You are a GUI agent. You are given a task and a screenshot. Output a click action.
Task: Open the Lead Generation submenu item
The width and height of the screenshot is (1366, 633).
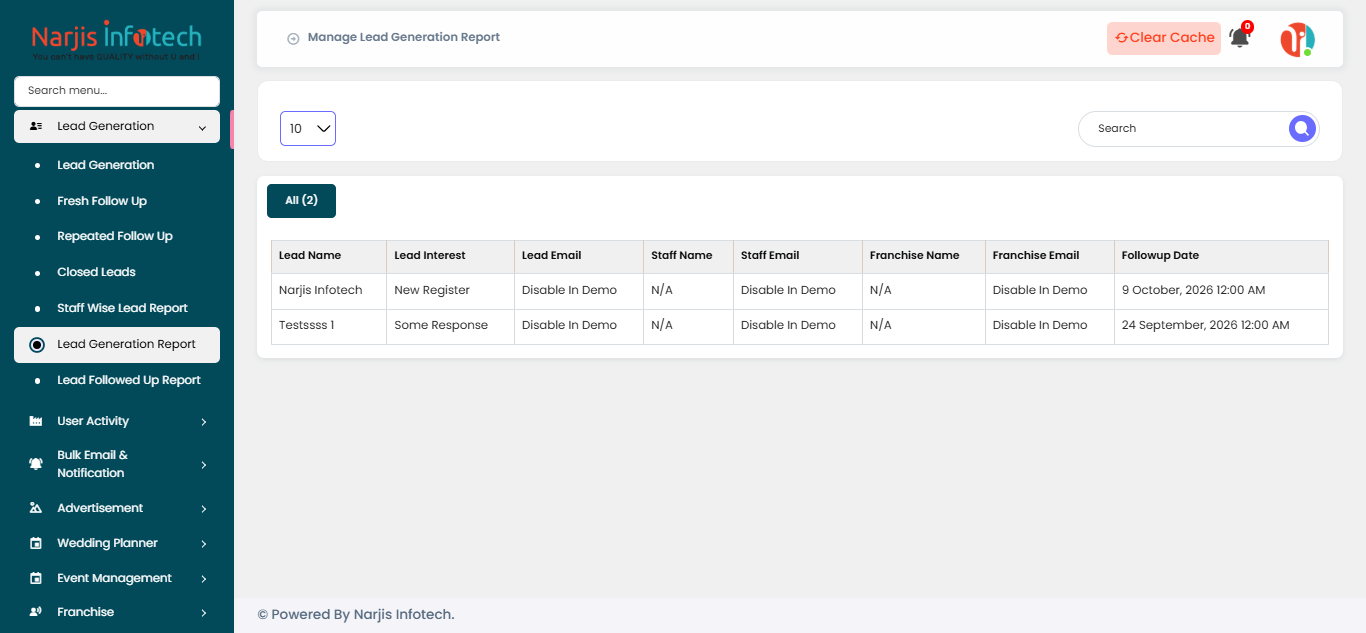tap(105, 165)
